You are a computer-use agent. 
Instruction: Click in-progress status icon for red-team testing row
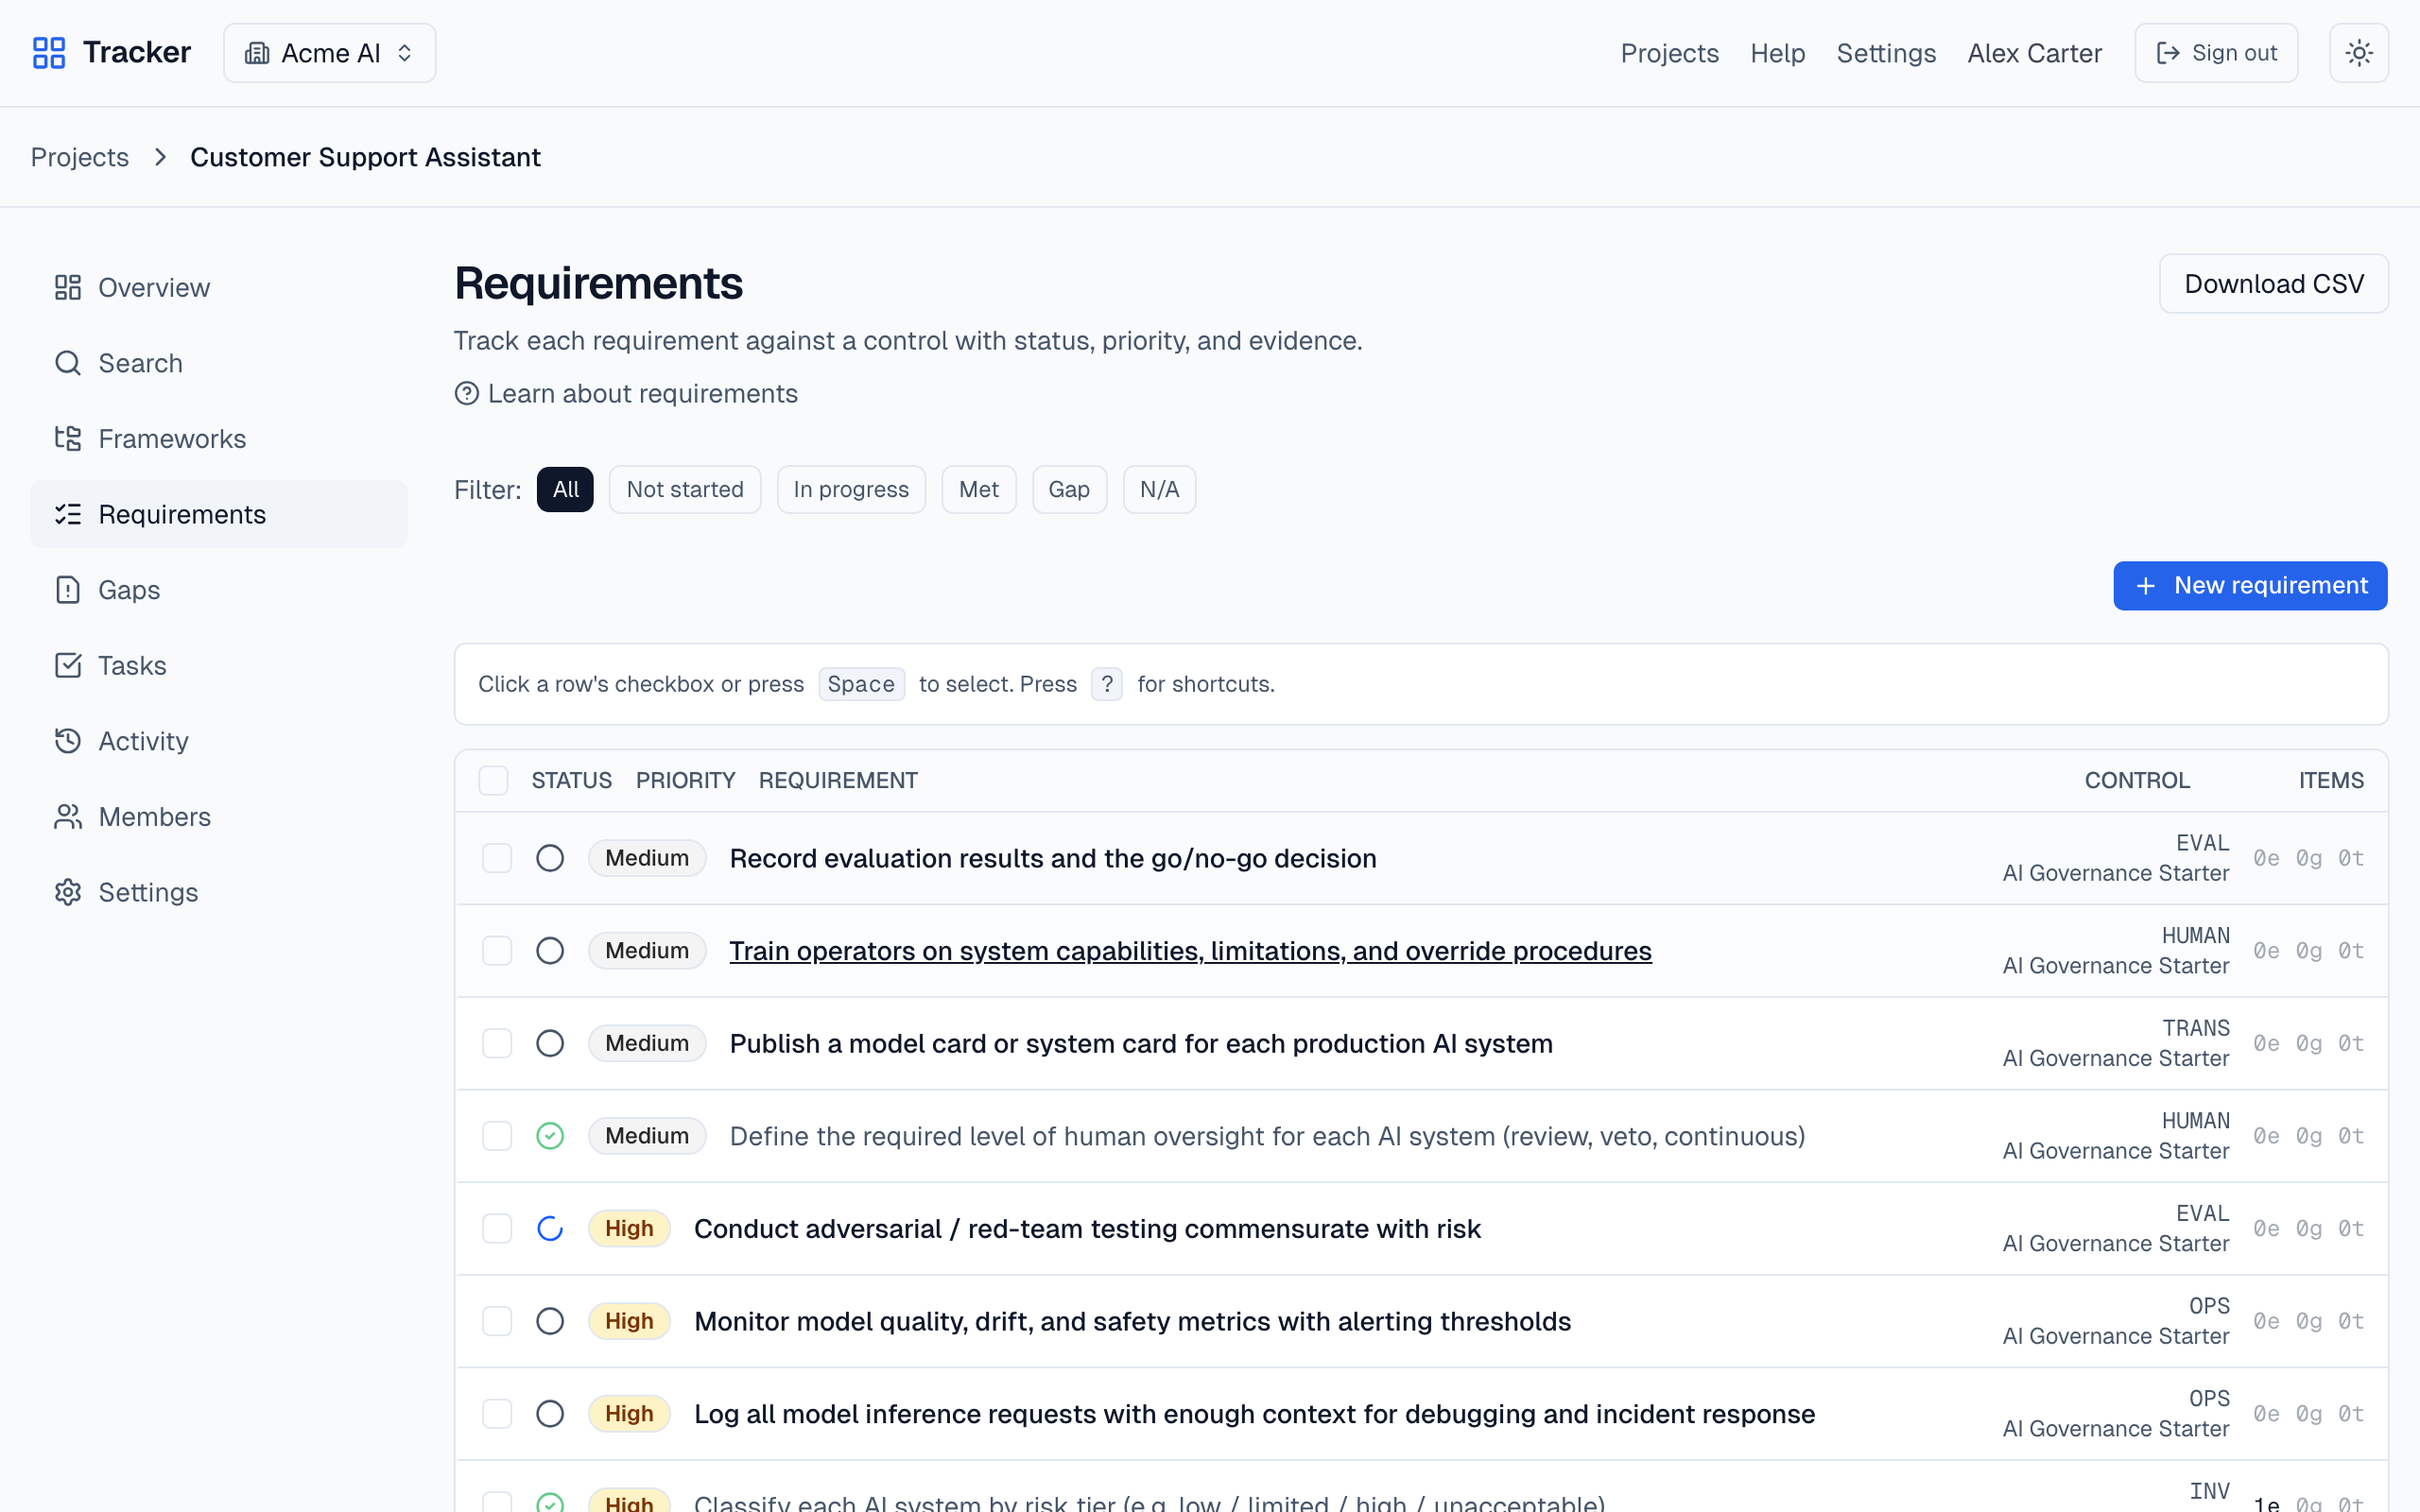point(550,1229)
